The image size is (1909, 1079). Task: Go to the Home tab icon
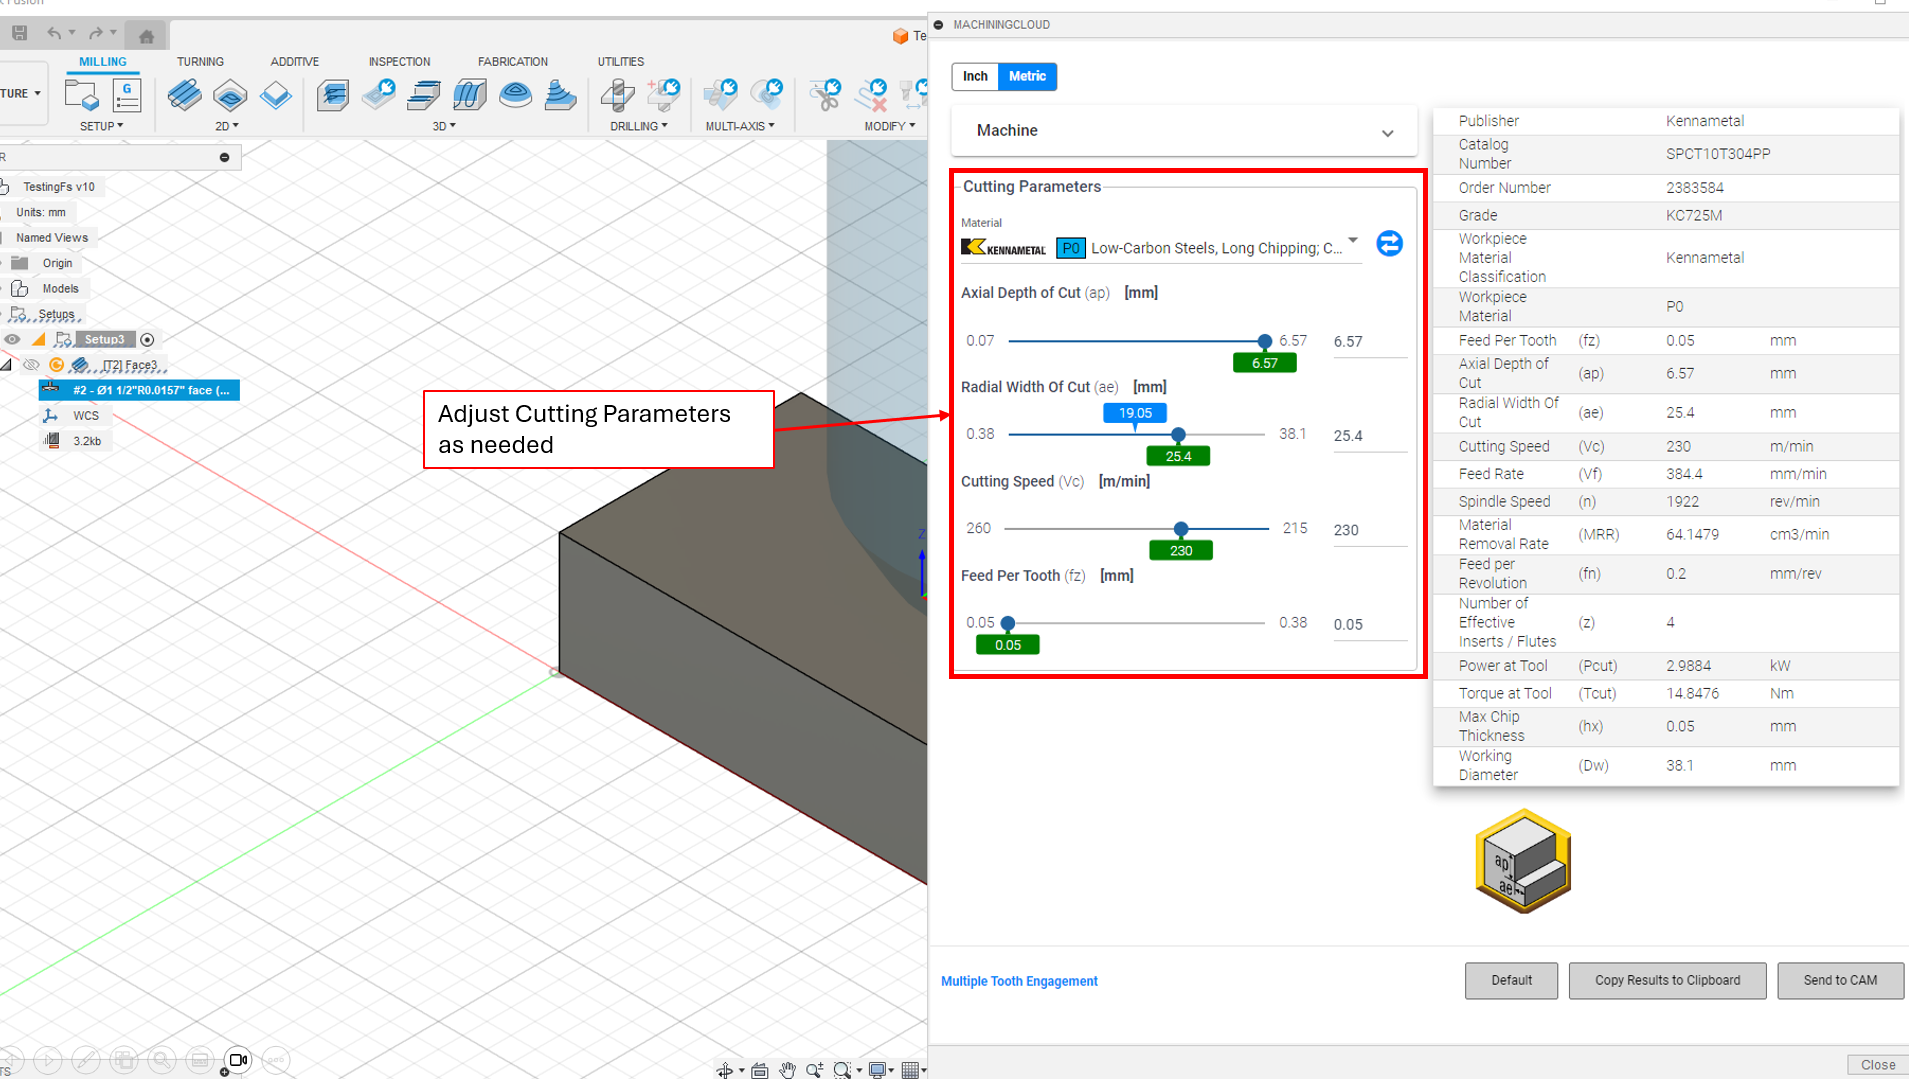click(x=146, y=36)
